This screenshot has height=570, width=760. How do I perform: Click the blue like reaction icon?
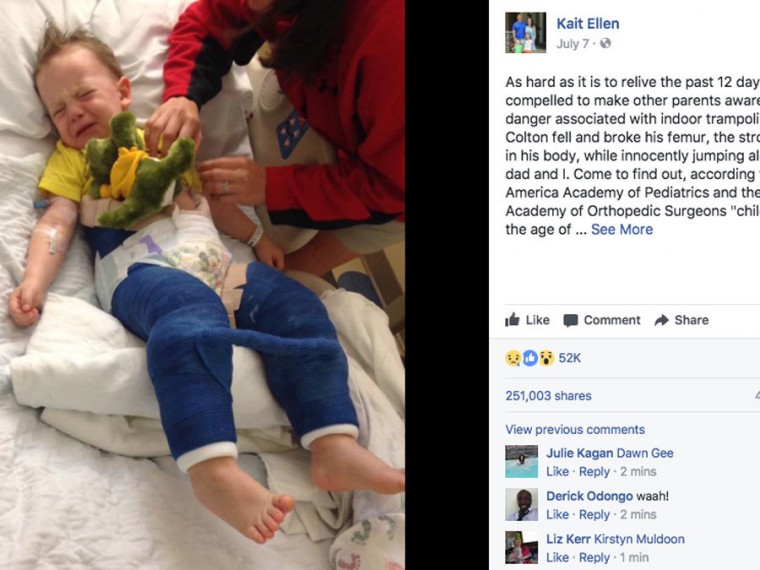(530, 358)
